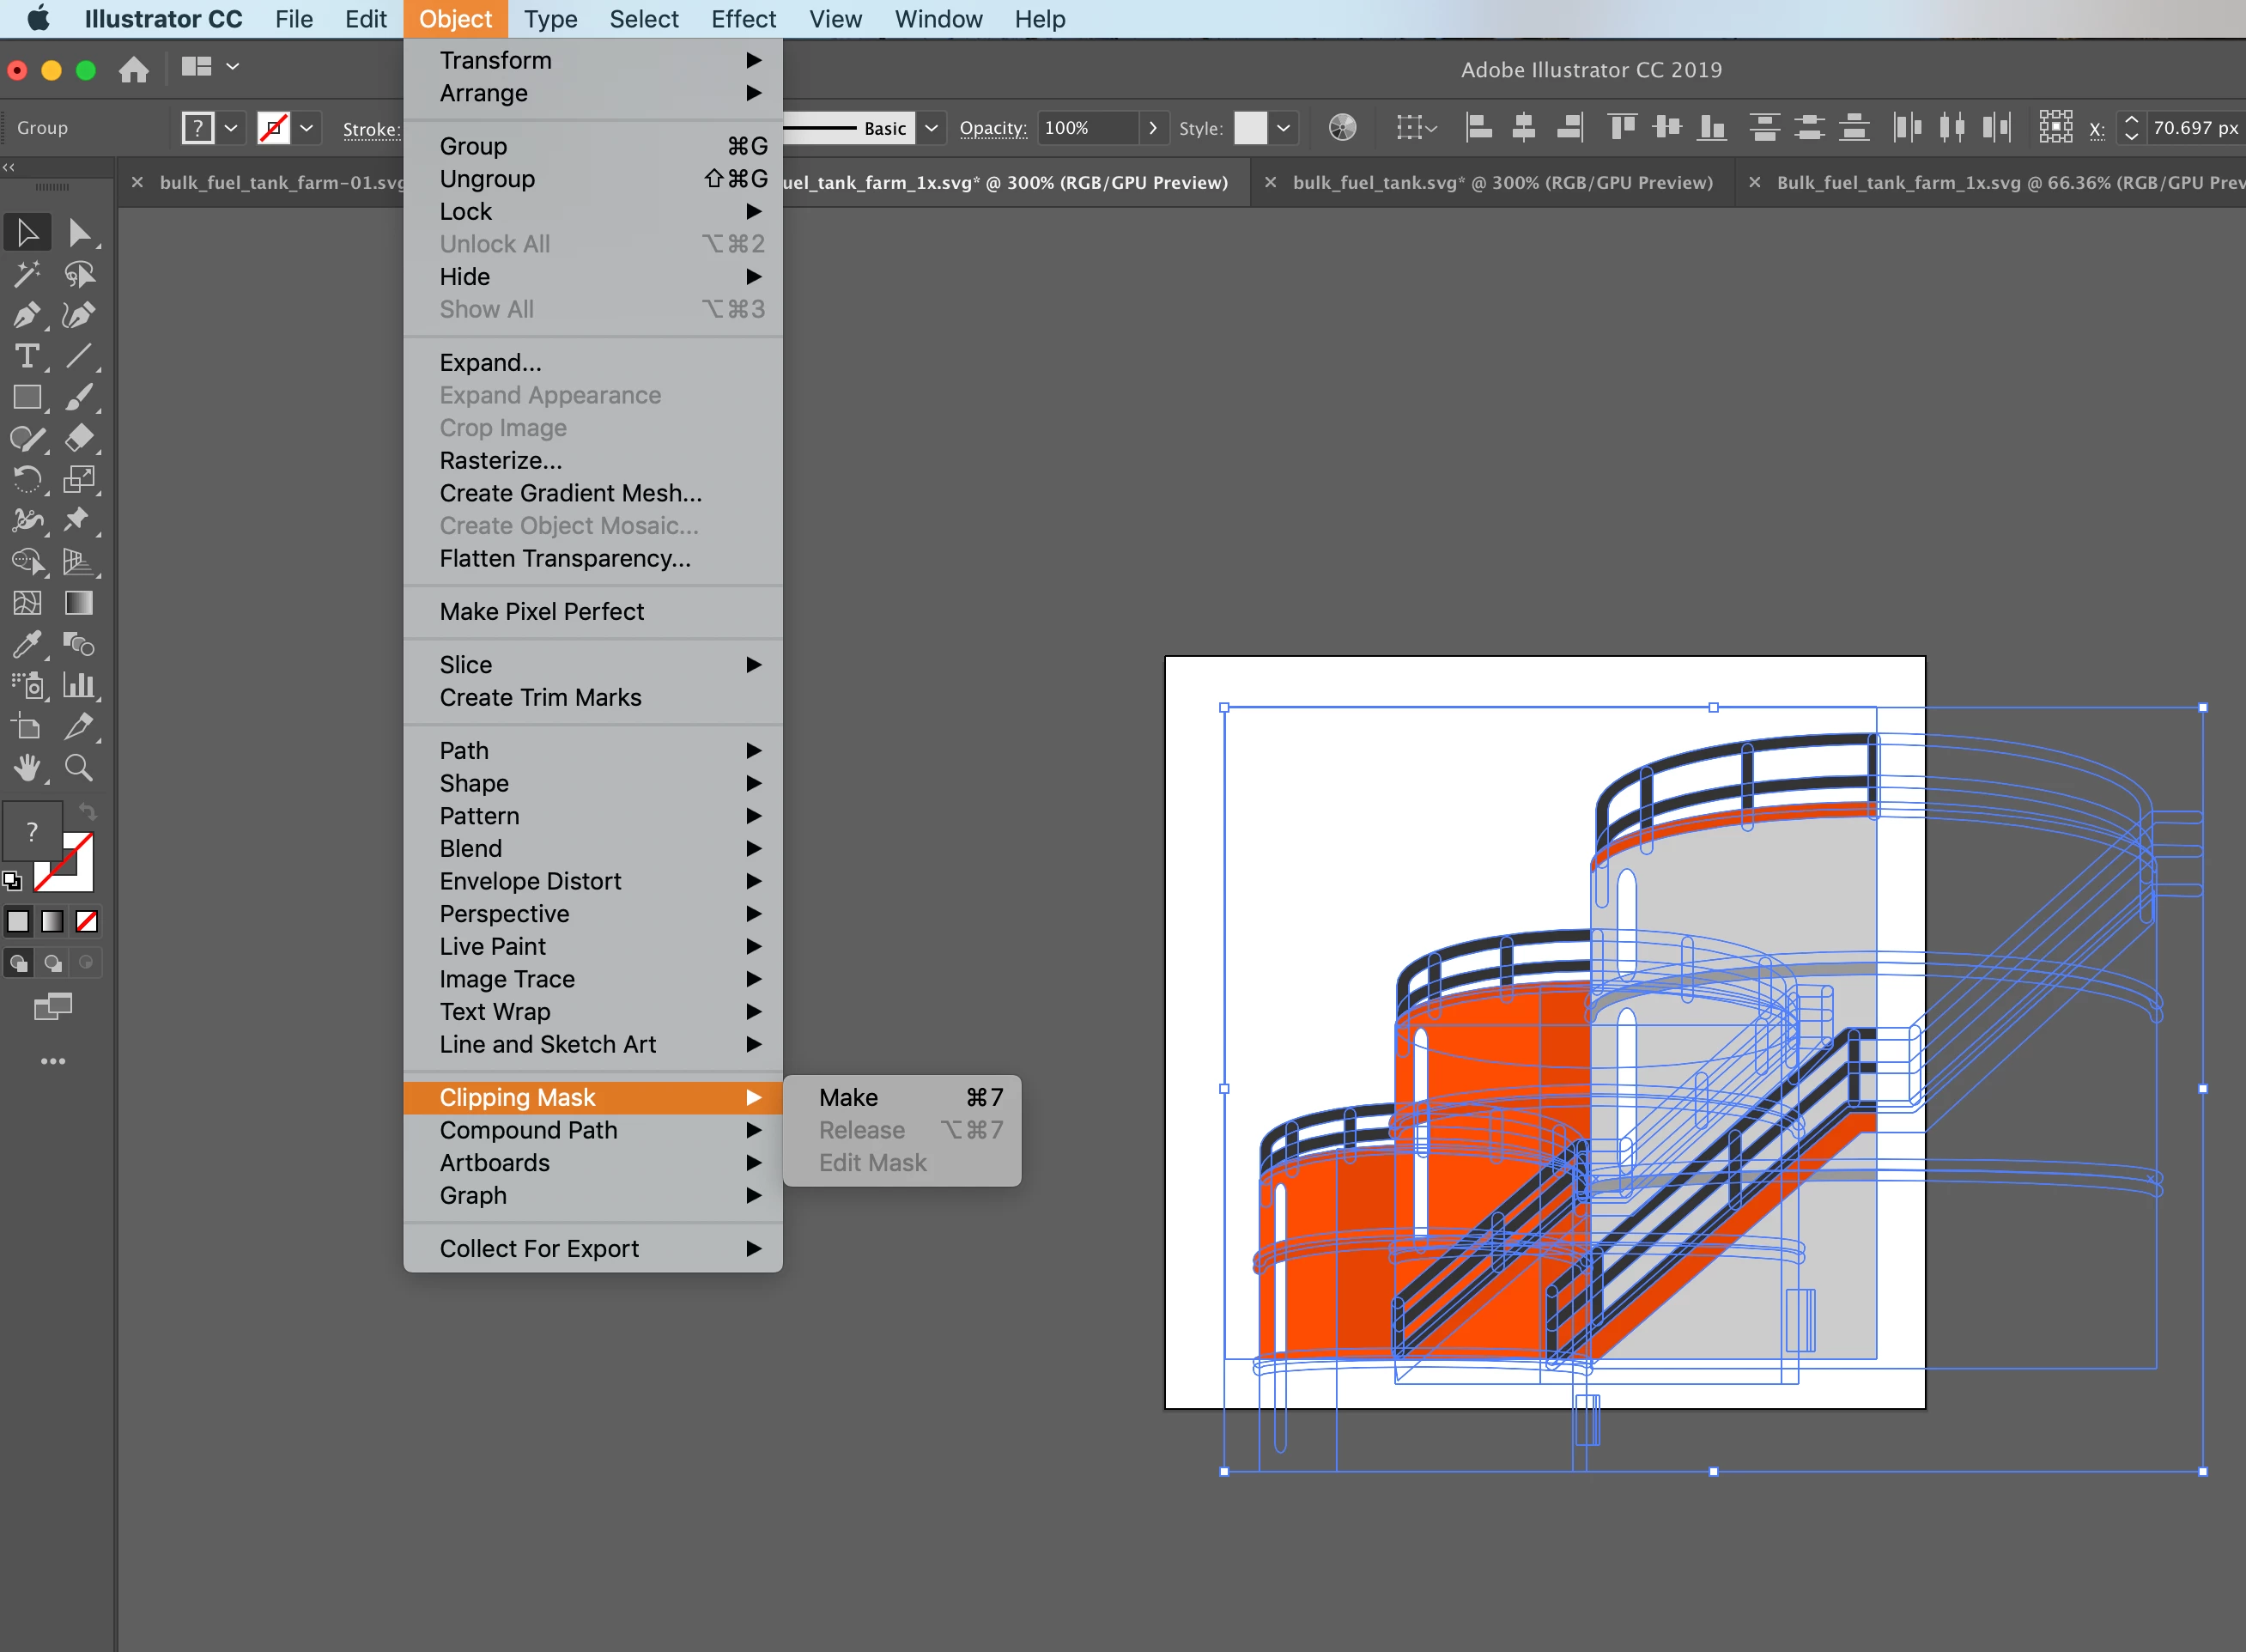Select the Magic Wand tool
2246x1652 pixels.
(x=27, y=274)
